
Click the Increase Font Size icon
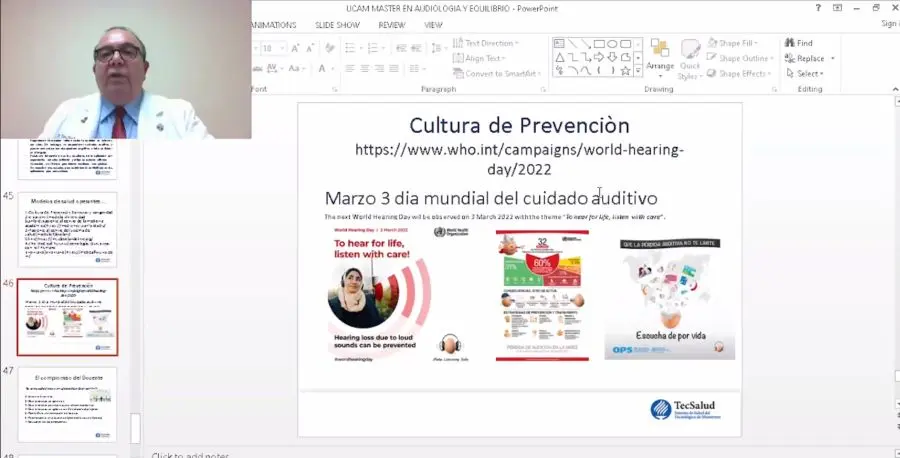tap(297, 48)
